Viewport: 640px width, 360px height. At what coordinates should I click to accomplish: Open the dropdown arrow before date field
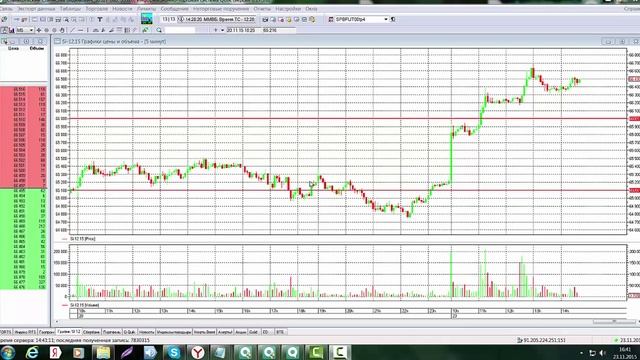222,30
